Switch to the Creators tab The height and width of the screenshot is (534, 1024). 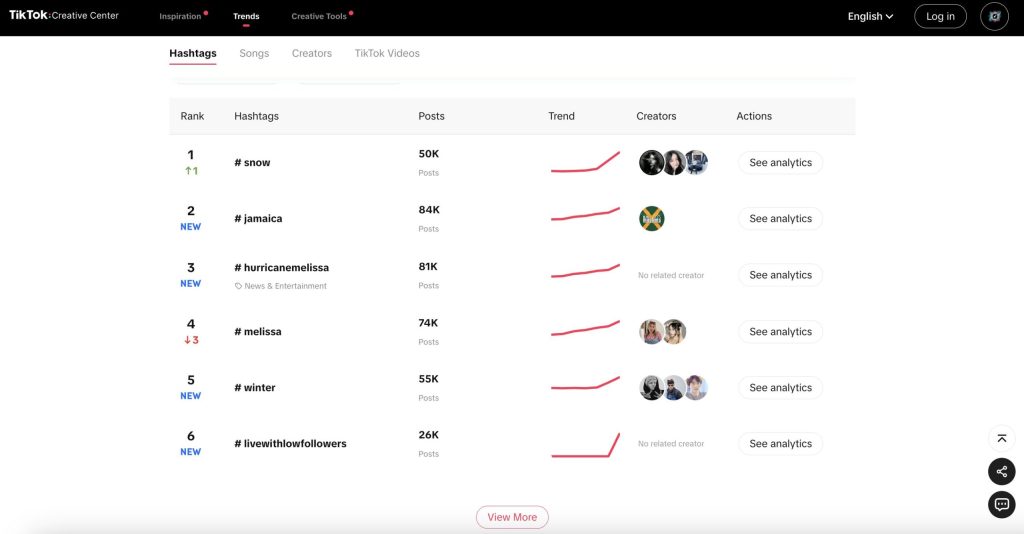[x=312, y=54]
